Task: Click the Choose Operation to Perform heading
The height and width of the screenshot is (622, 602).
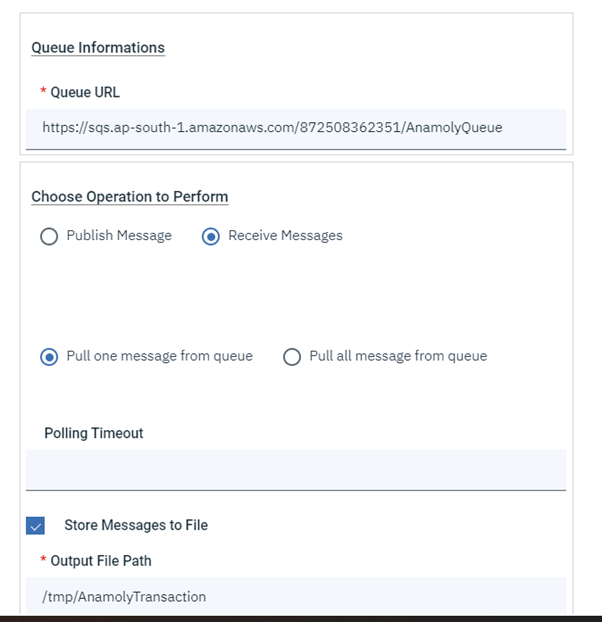Action: coord(130,196)
